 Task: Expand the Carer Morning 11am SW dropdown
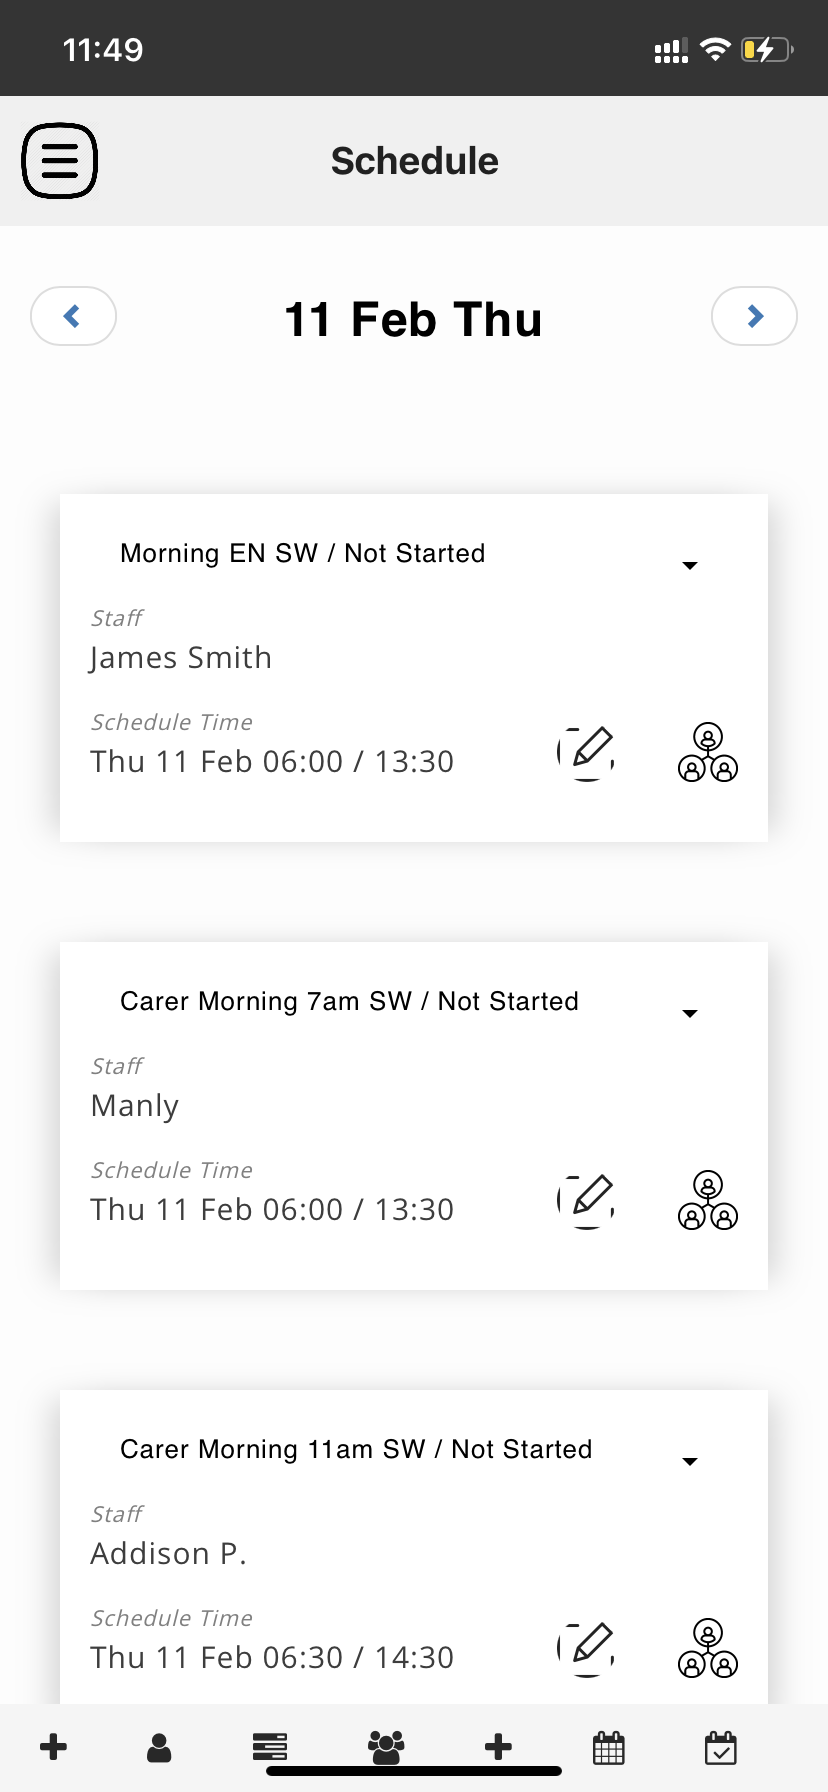[x=689, y=1461]
